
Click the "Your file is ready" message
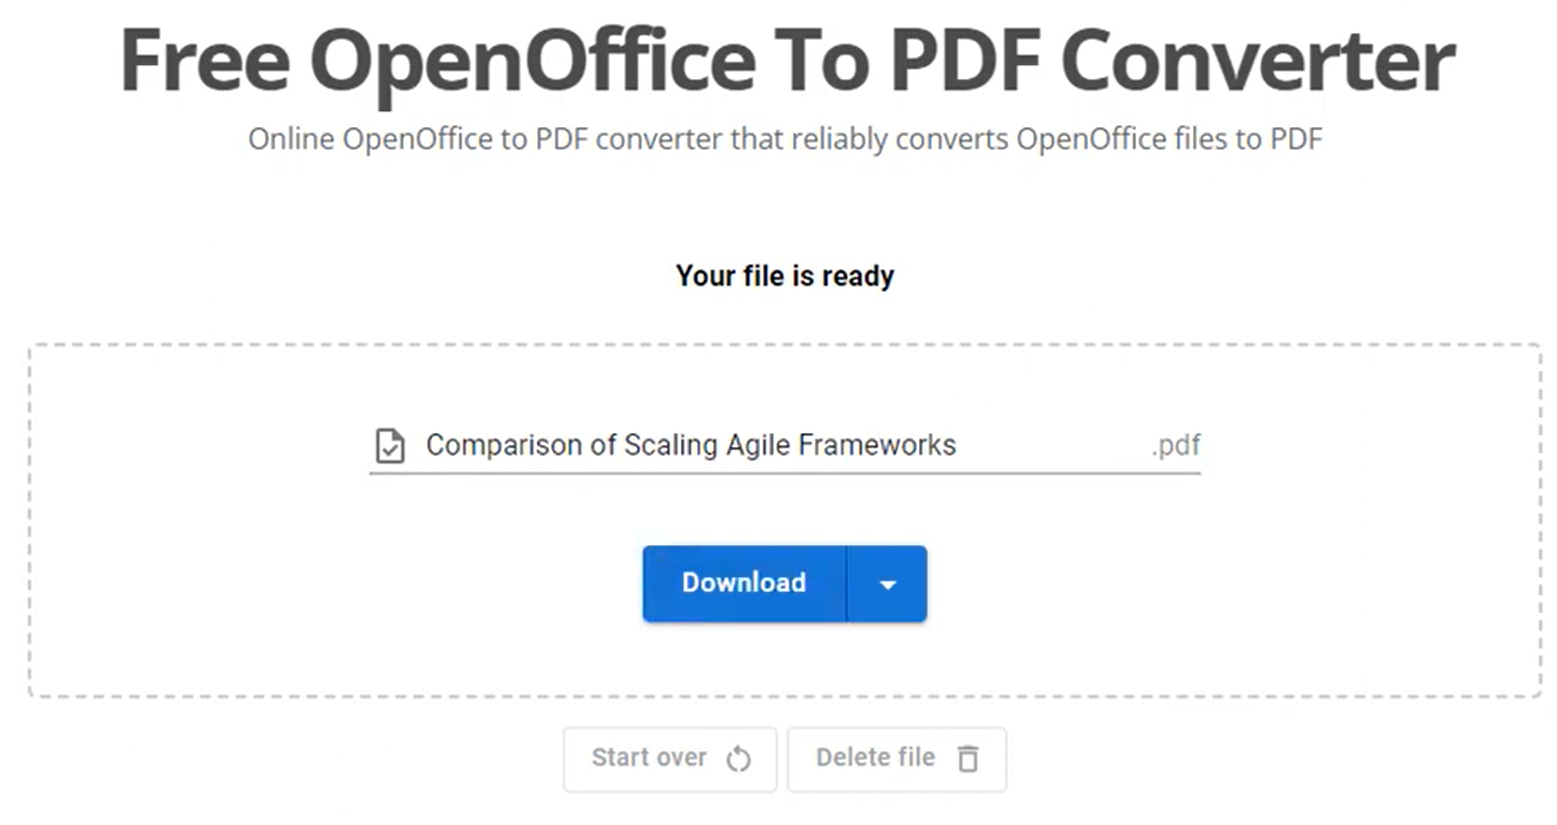pyautogui.click(x=785, y=276)
